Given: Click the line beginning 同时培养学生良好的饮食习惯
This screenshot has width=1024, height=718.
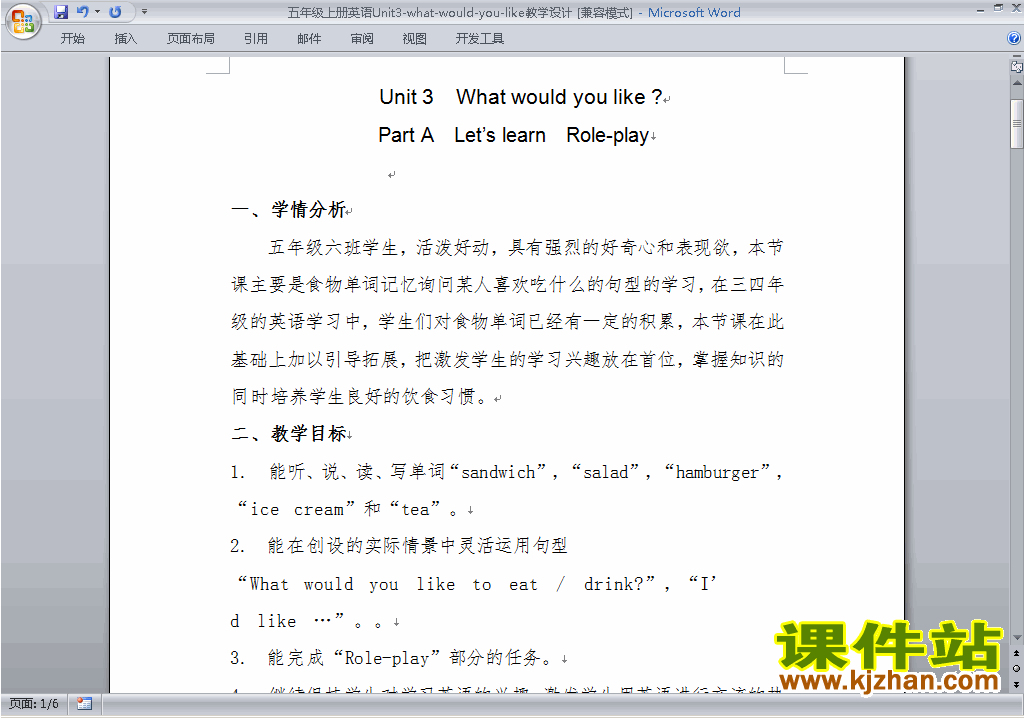Looking at the screenshot, I should (x=360, y=397).
